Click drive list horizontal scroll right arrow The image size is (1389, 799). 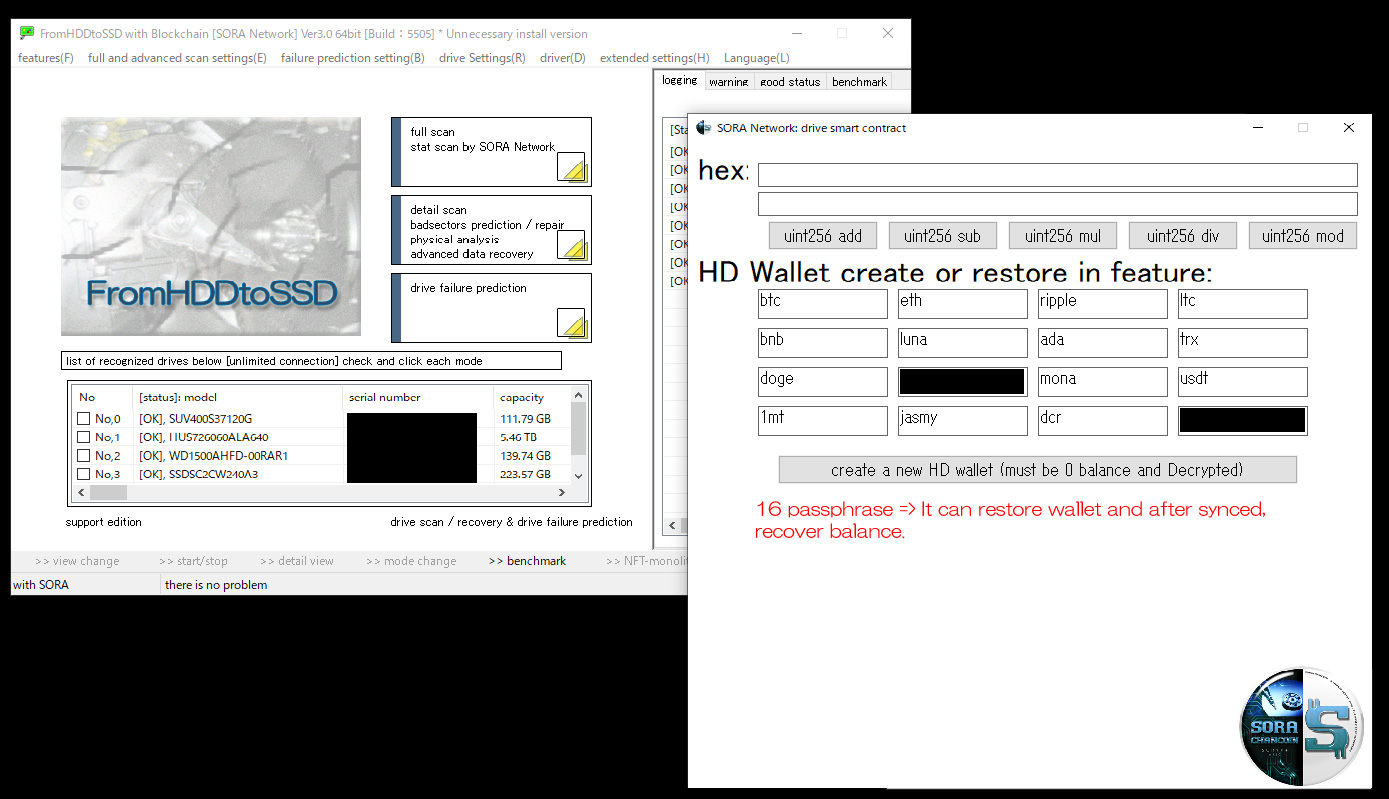(562, 493)
